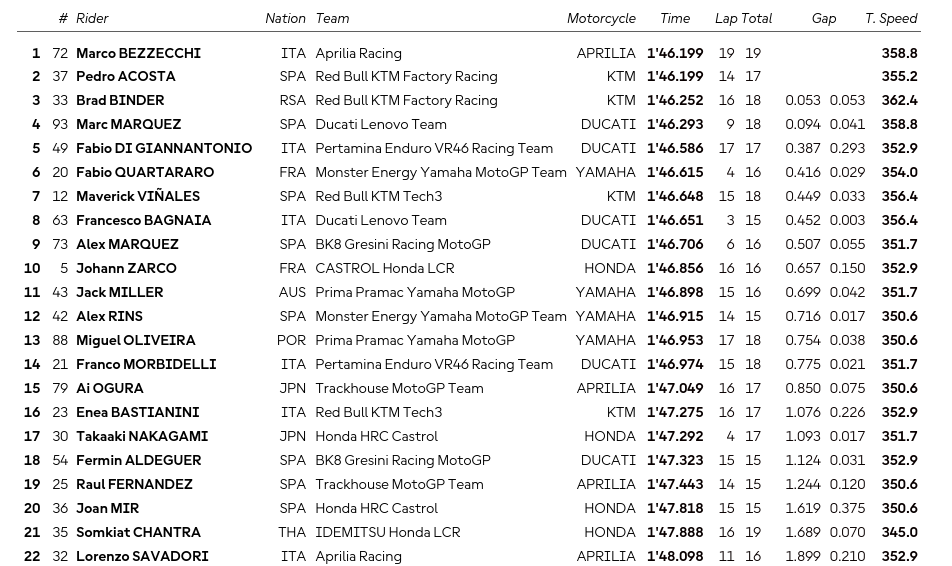
Task: Click the Motorcycle column header
Action: point(601,18)
